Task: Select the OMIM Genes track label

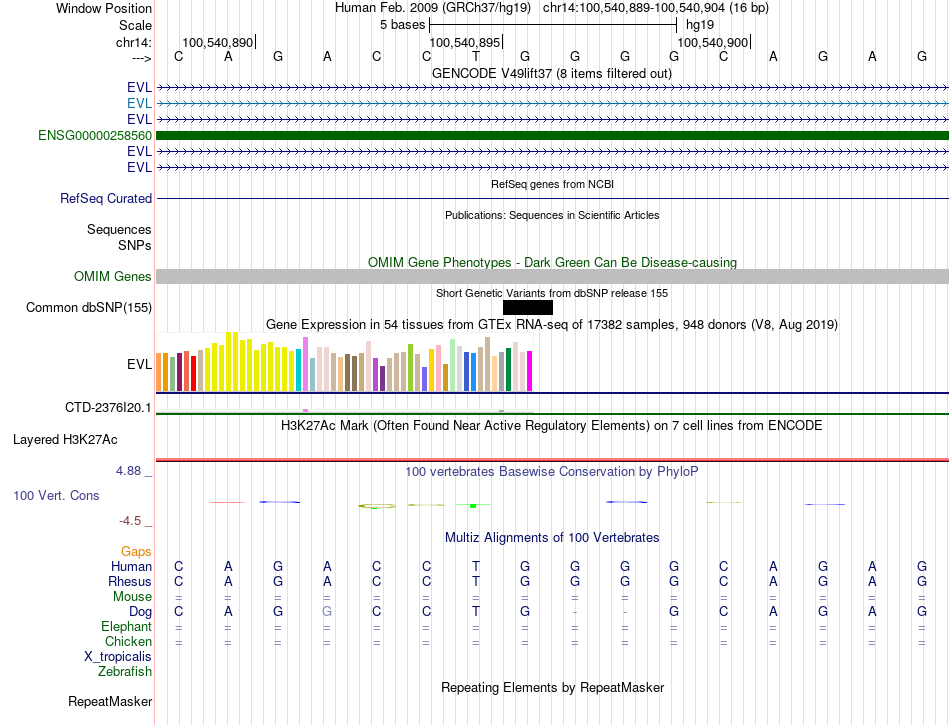Action: coord(113,277)
